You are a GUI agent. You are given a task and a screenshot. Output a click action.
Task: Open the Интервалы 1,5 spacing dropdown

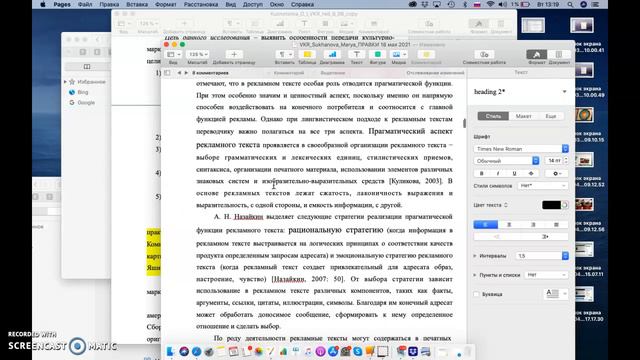pos(542,256)
